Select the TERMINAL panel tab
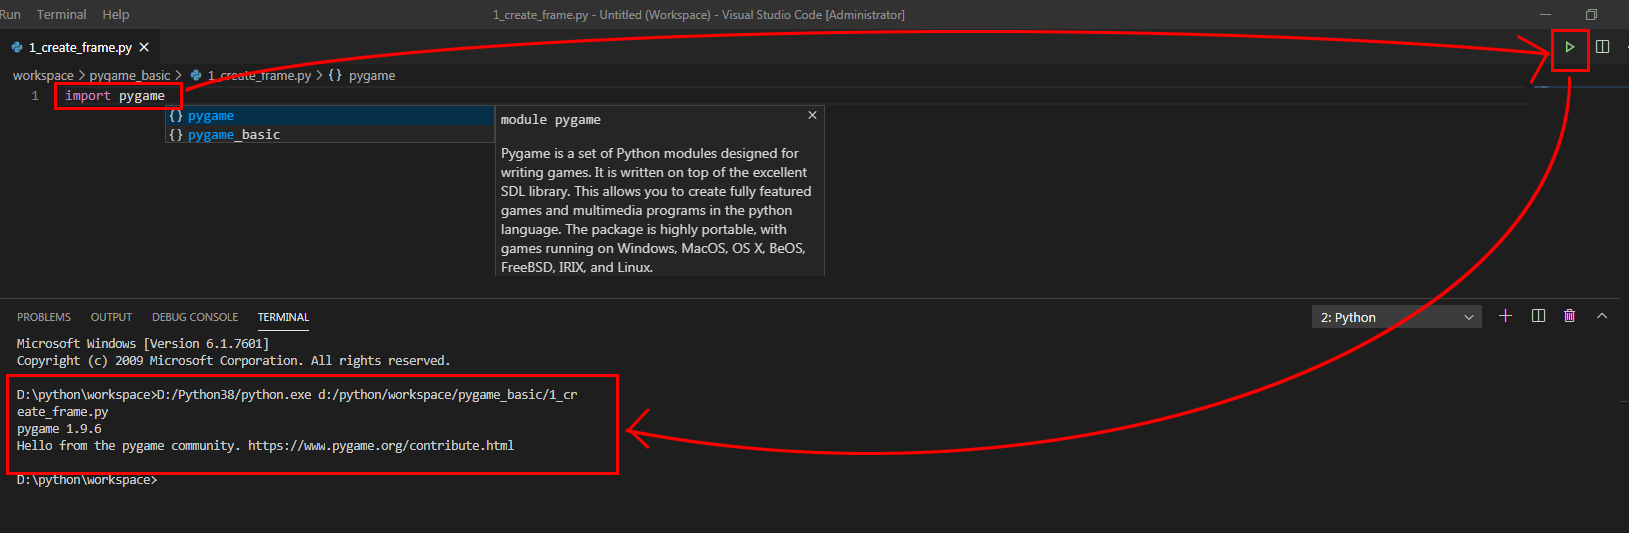 283,317
